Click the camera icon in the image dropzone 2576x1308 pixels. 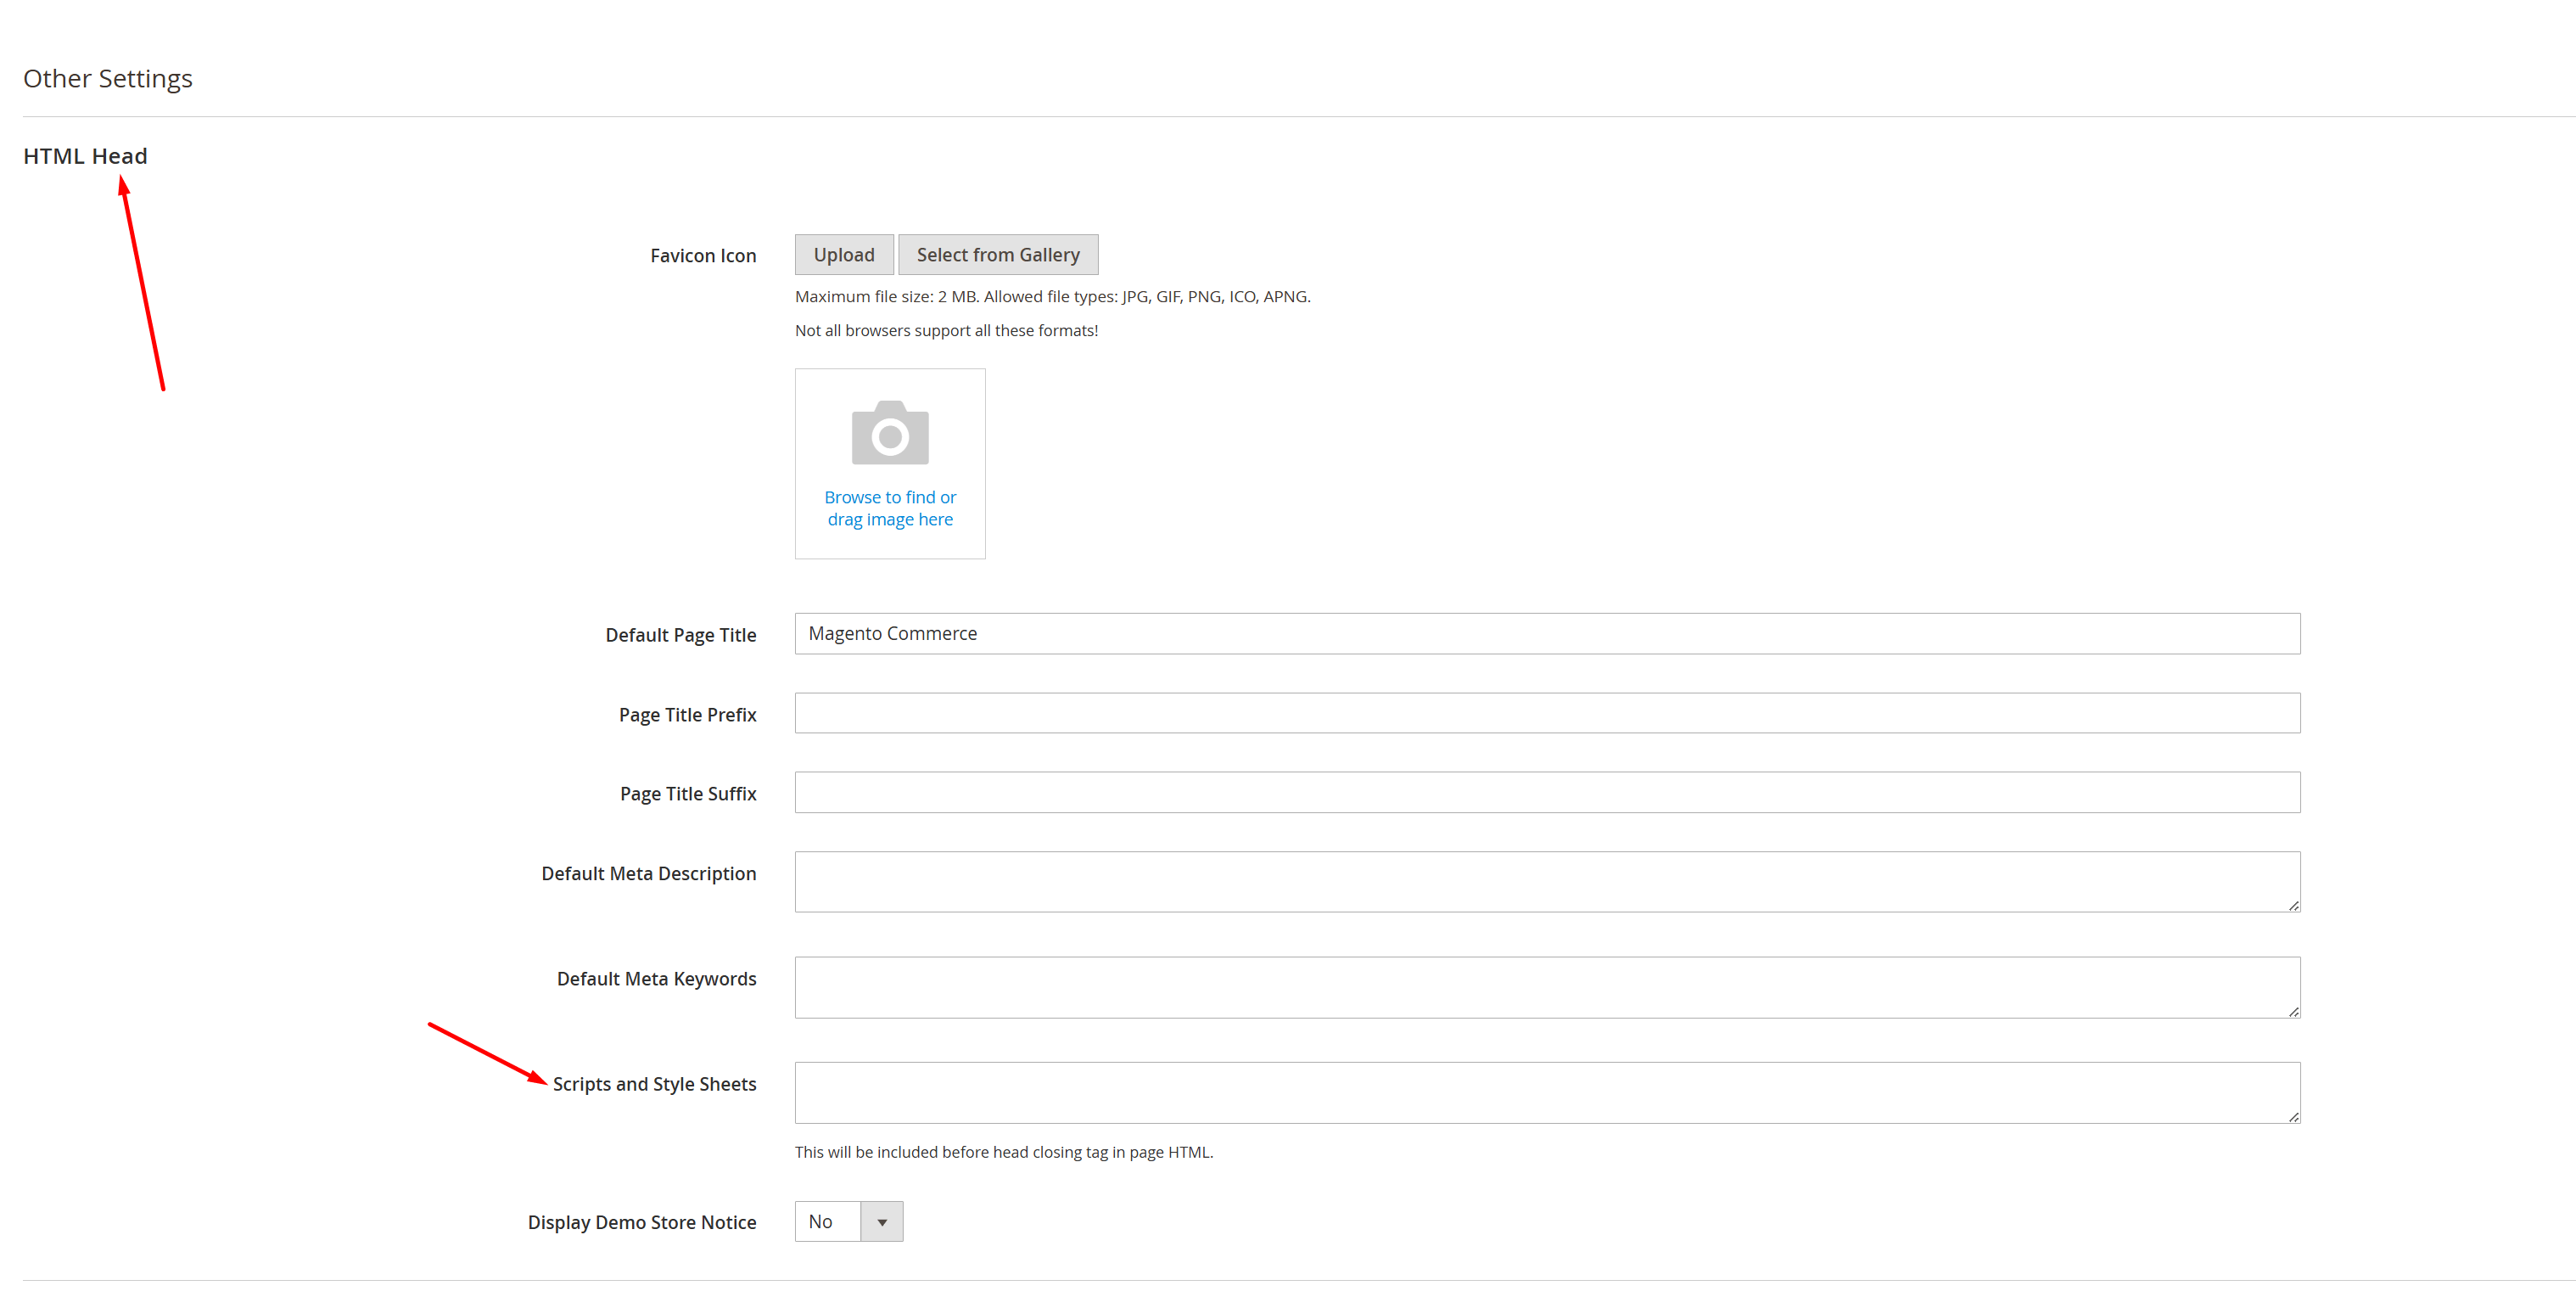pos(890,433)
